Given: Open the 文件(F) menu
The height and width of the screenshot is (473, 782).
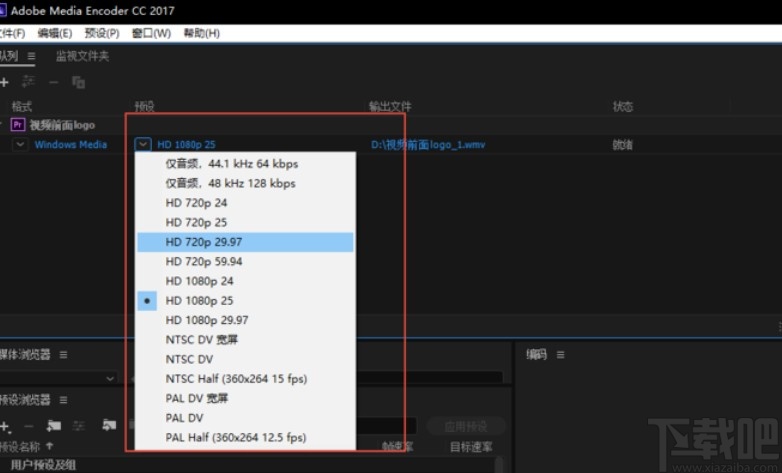Looking at the screenshot, I should click(12, 33).
